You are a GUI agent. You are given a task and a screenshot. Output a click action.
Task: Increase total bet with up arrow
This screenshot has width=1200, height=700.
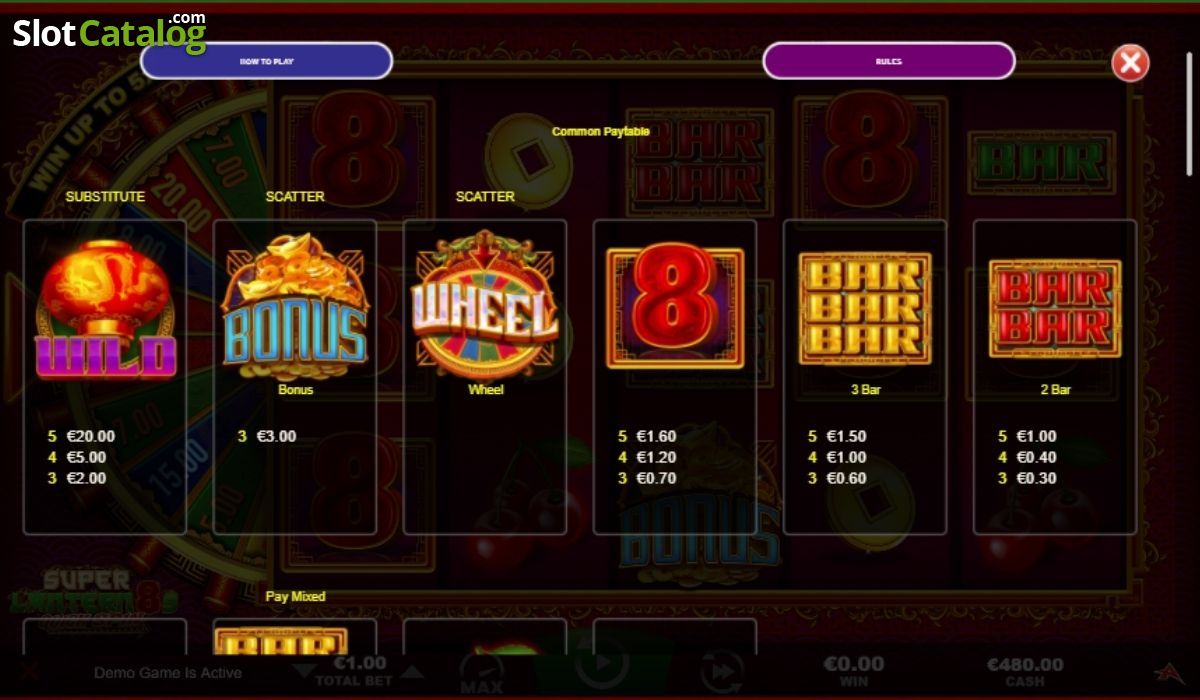(411, 671)
